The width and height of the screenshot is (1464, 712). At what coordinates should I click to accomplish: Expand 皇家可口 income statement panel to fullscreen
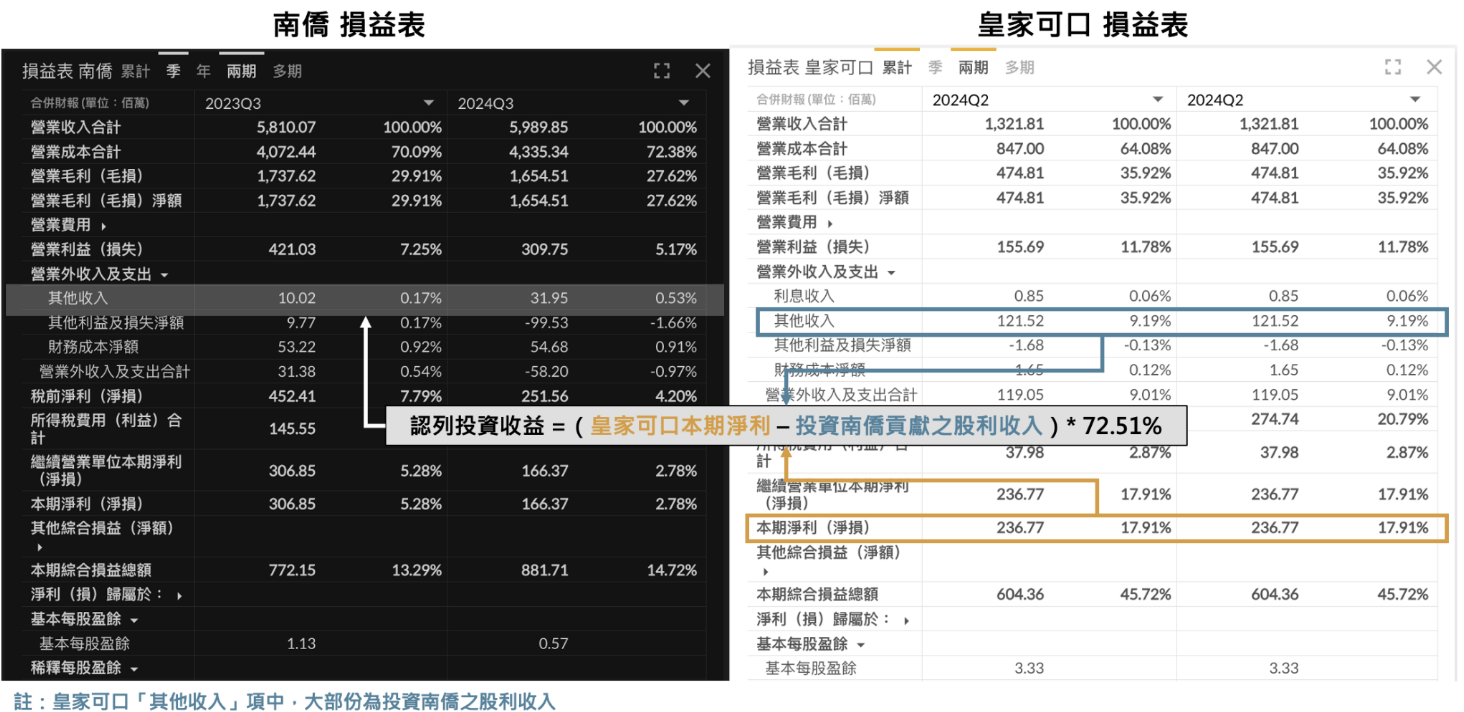click(x=1393, y=67)
